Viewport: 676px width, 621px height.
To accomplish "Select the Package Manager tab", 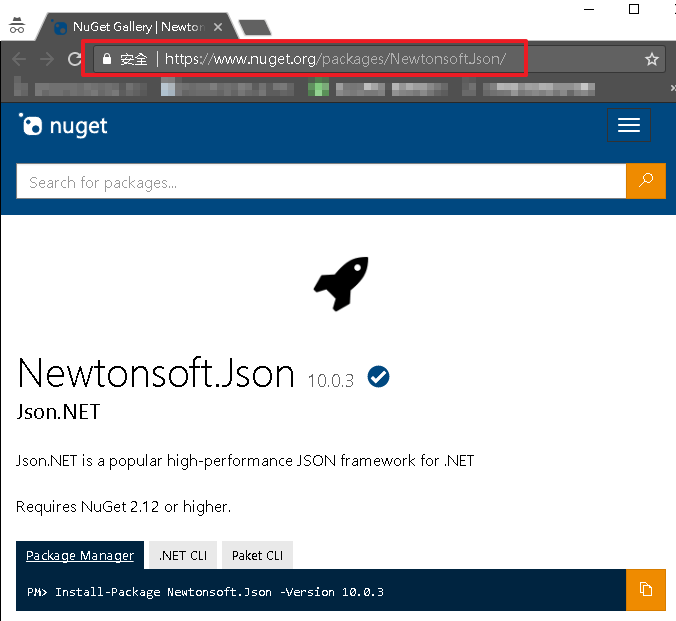I will coord(80,555).
